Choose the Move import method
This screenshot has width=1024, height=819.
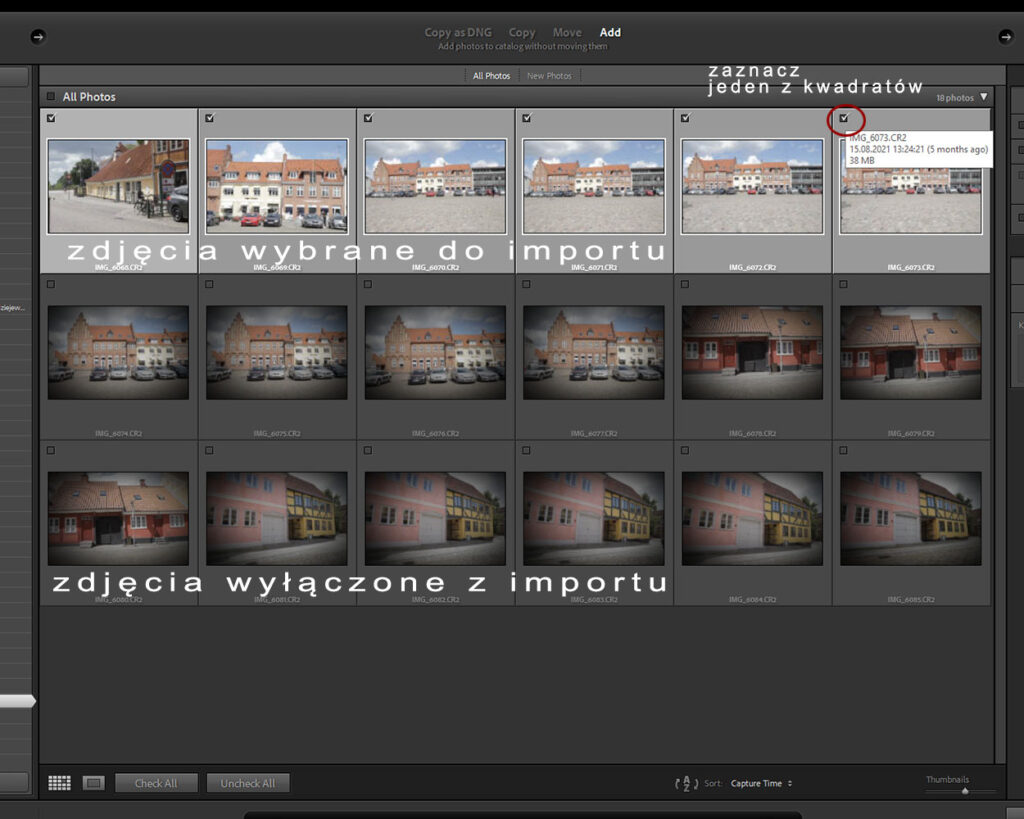tap(567, 33)
